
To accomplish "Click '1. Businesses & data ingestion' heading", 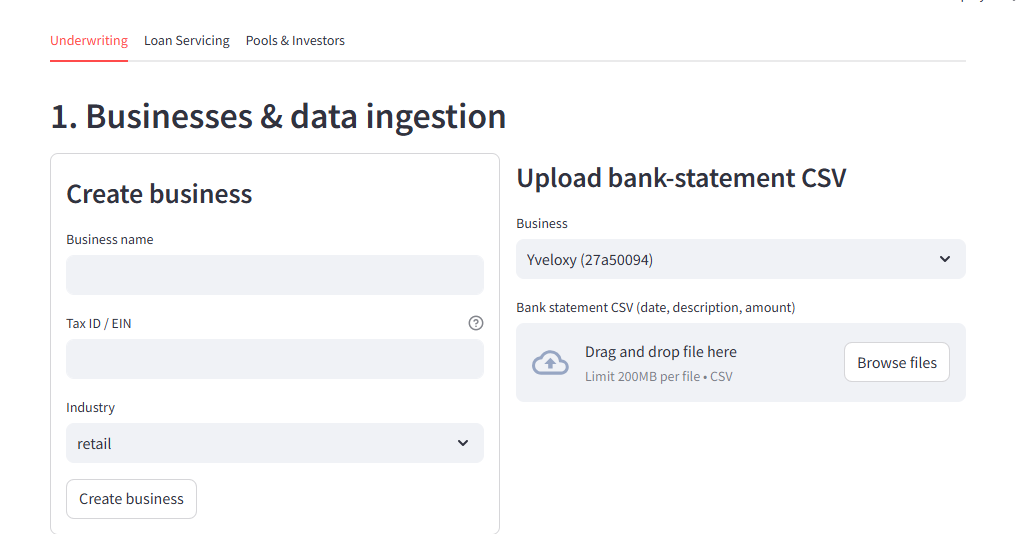I will tap(278, 117).
